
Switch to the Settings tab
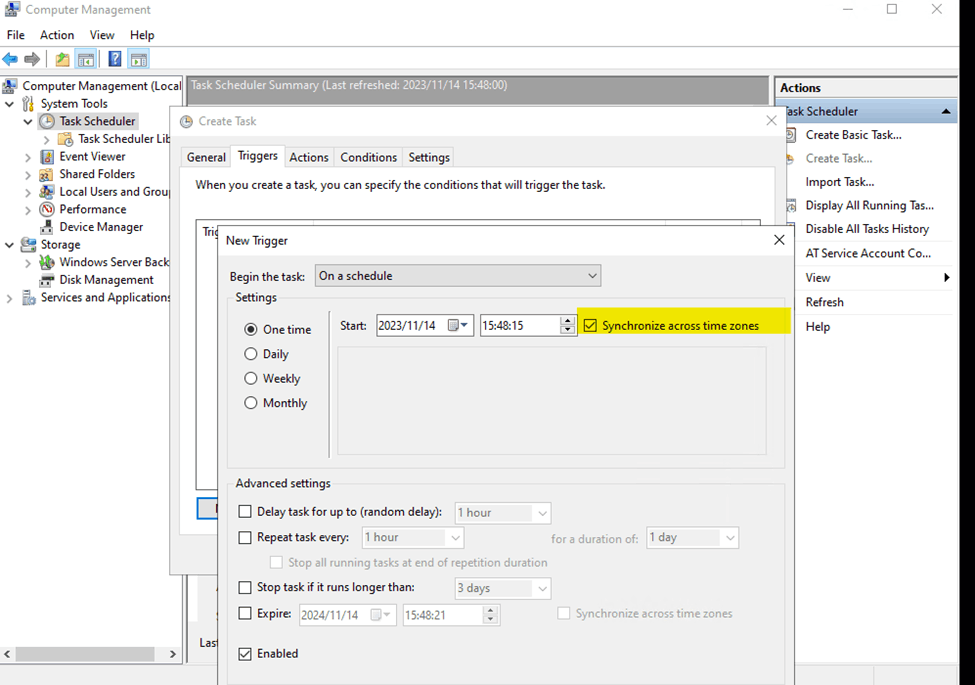point(429,157)
